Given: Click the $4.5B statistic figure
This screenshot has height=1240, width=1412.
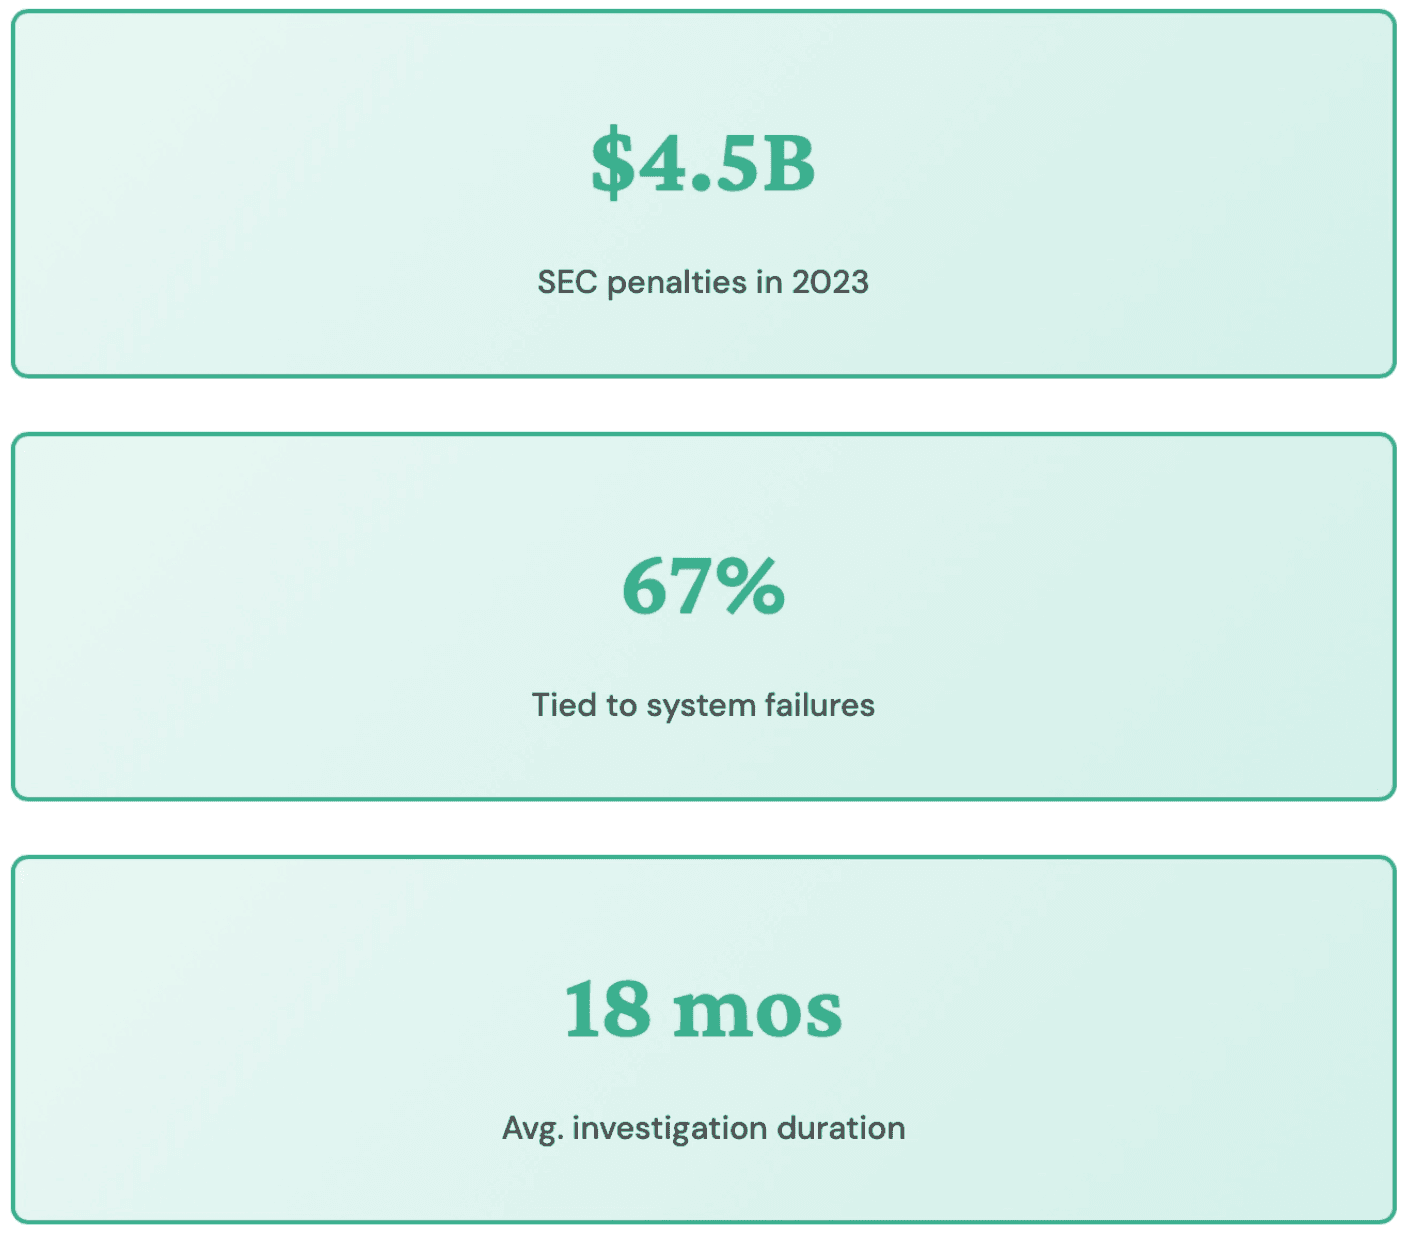Looking at the screenshot, I should [x=703, y=164].
